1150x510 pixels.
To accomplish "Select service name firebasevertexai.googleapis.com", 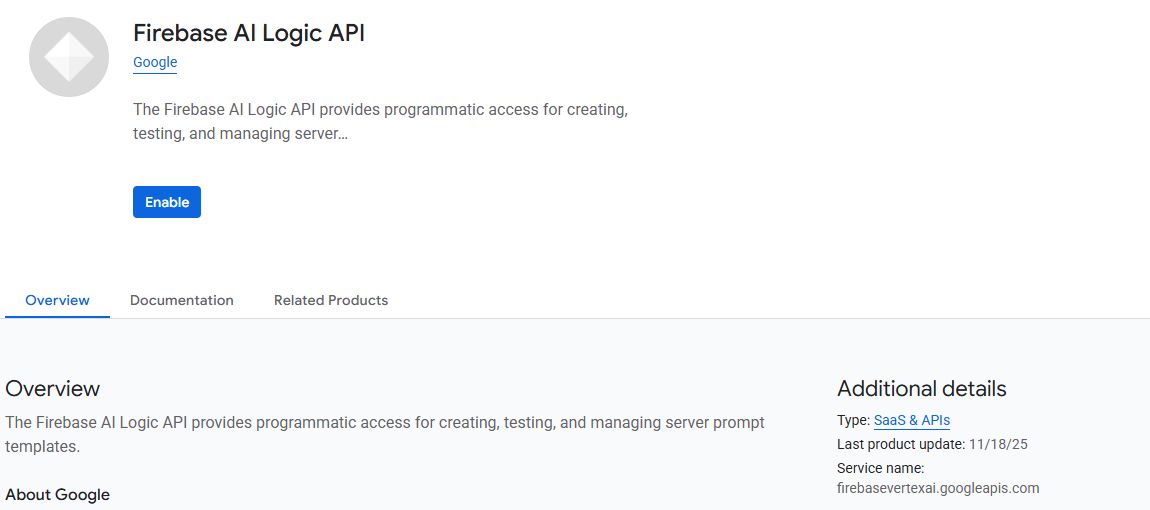I will (x=938, y=488).
